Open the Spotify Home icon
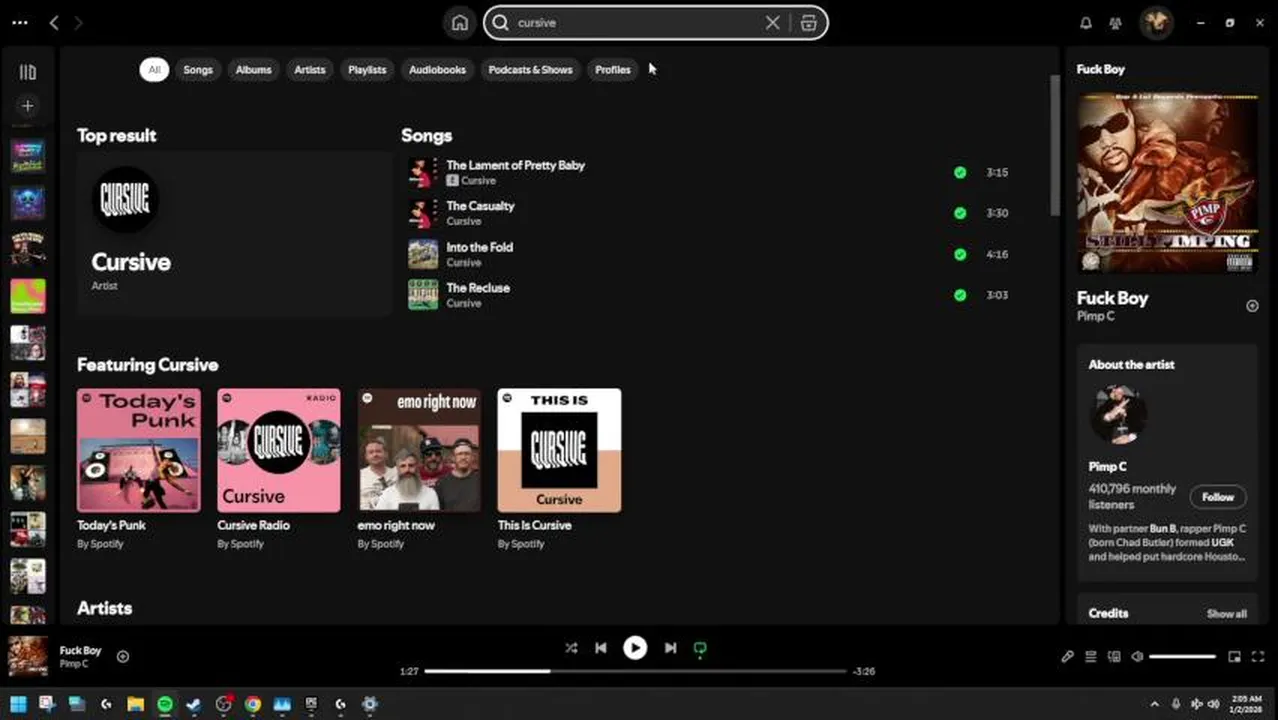 click(x=460, y=23)
